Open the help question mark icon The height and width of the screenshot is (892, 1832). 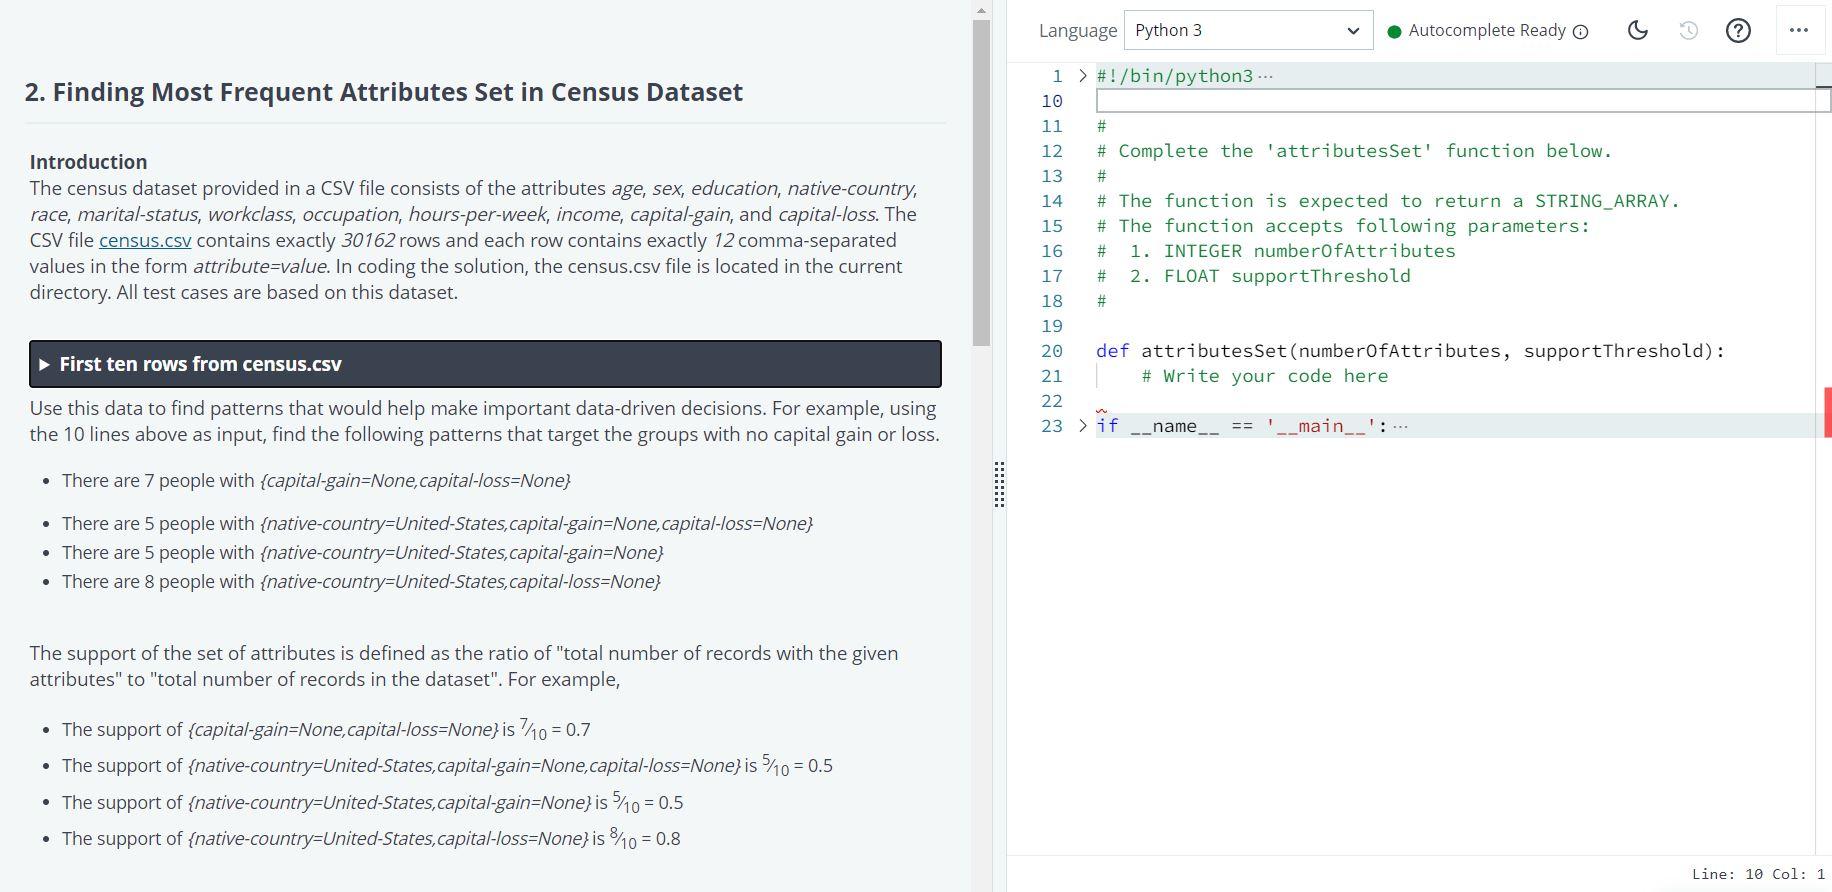pos(1739,30)
